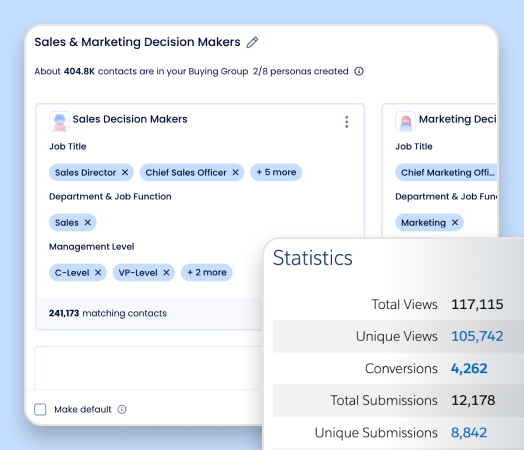
Task: Remove the Chief Sales Officer tag
Action: pos(235,172)
